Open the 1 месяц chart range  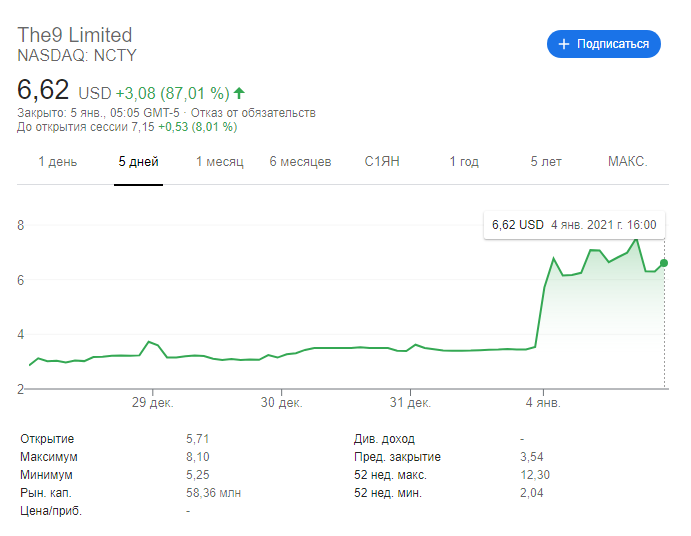(x=219, y=162)
